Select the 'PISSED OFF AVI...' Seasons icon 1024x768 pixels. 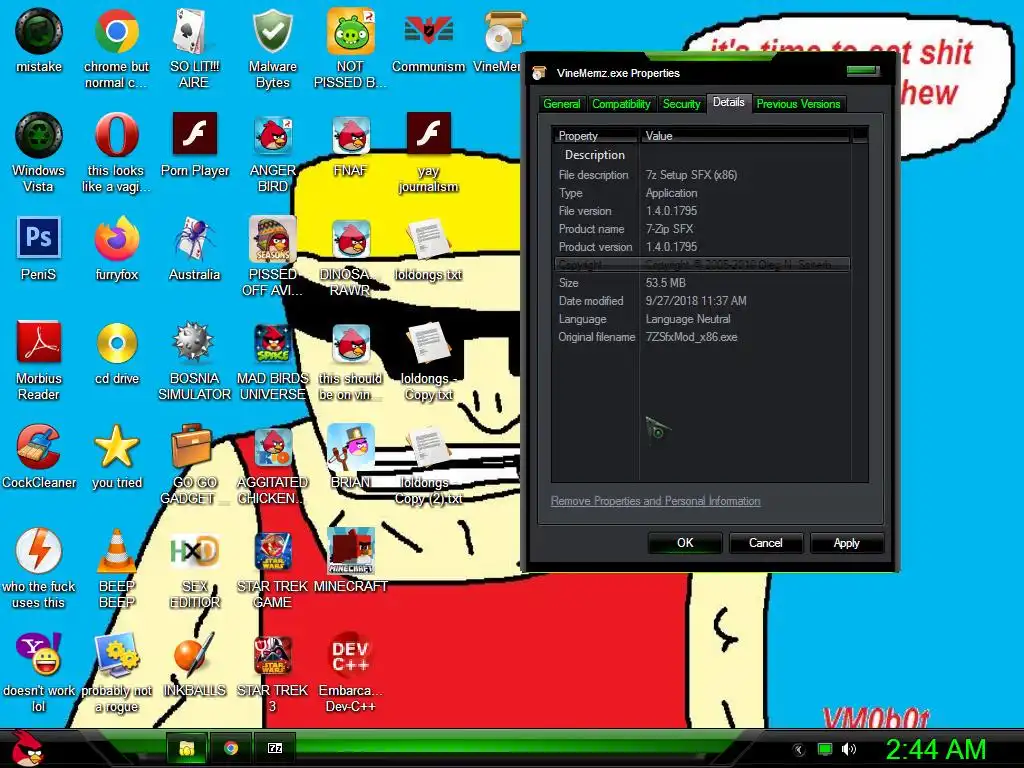point(272,257)
